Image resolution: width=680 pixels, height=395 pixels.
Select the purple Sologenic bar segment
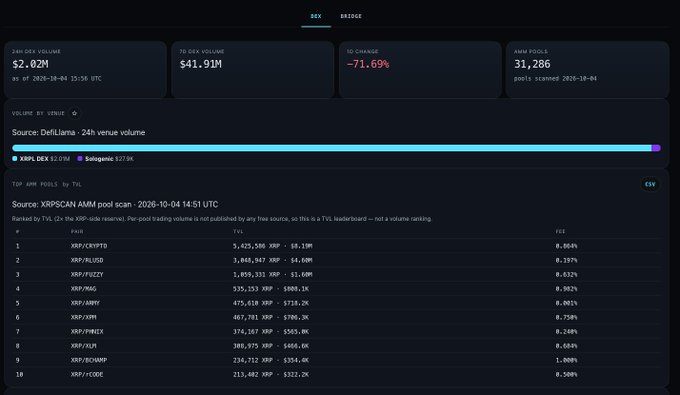pyautogui.click(x=656, y=148)
